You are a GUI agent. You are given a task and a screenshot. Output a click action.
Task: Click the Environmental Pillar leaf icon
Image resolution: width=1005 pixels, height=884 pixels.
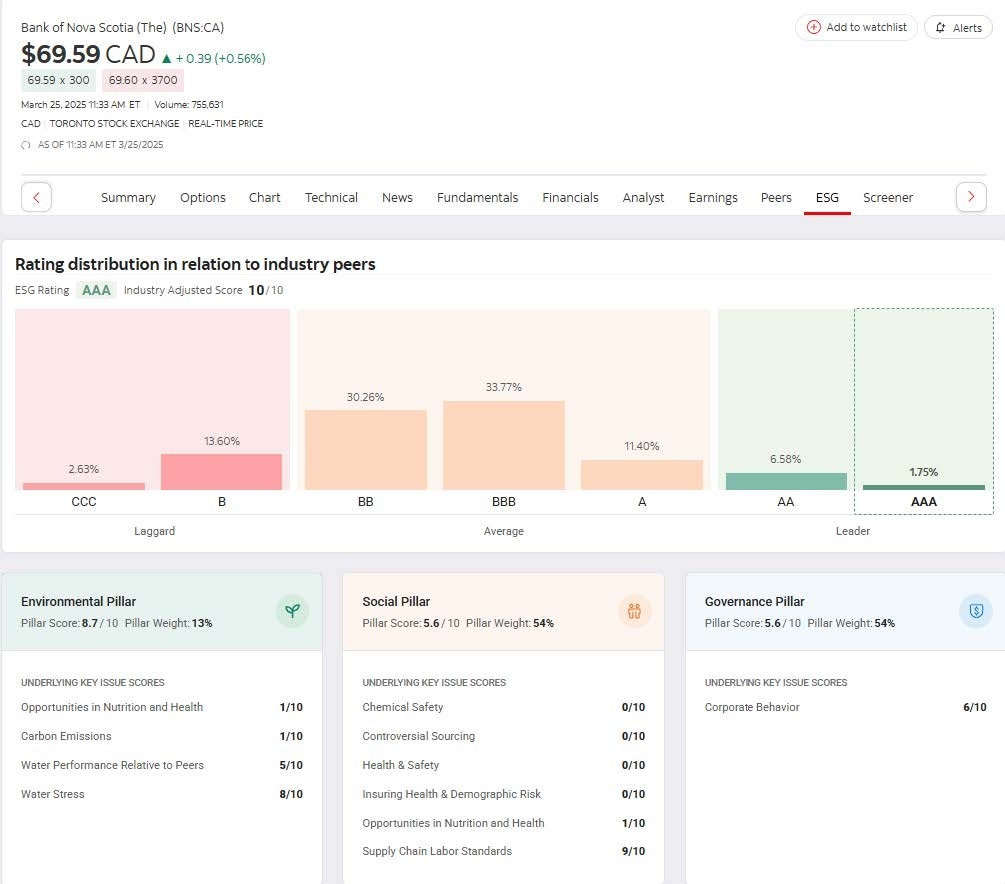coord(292,611)
